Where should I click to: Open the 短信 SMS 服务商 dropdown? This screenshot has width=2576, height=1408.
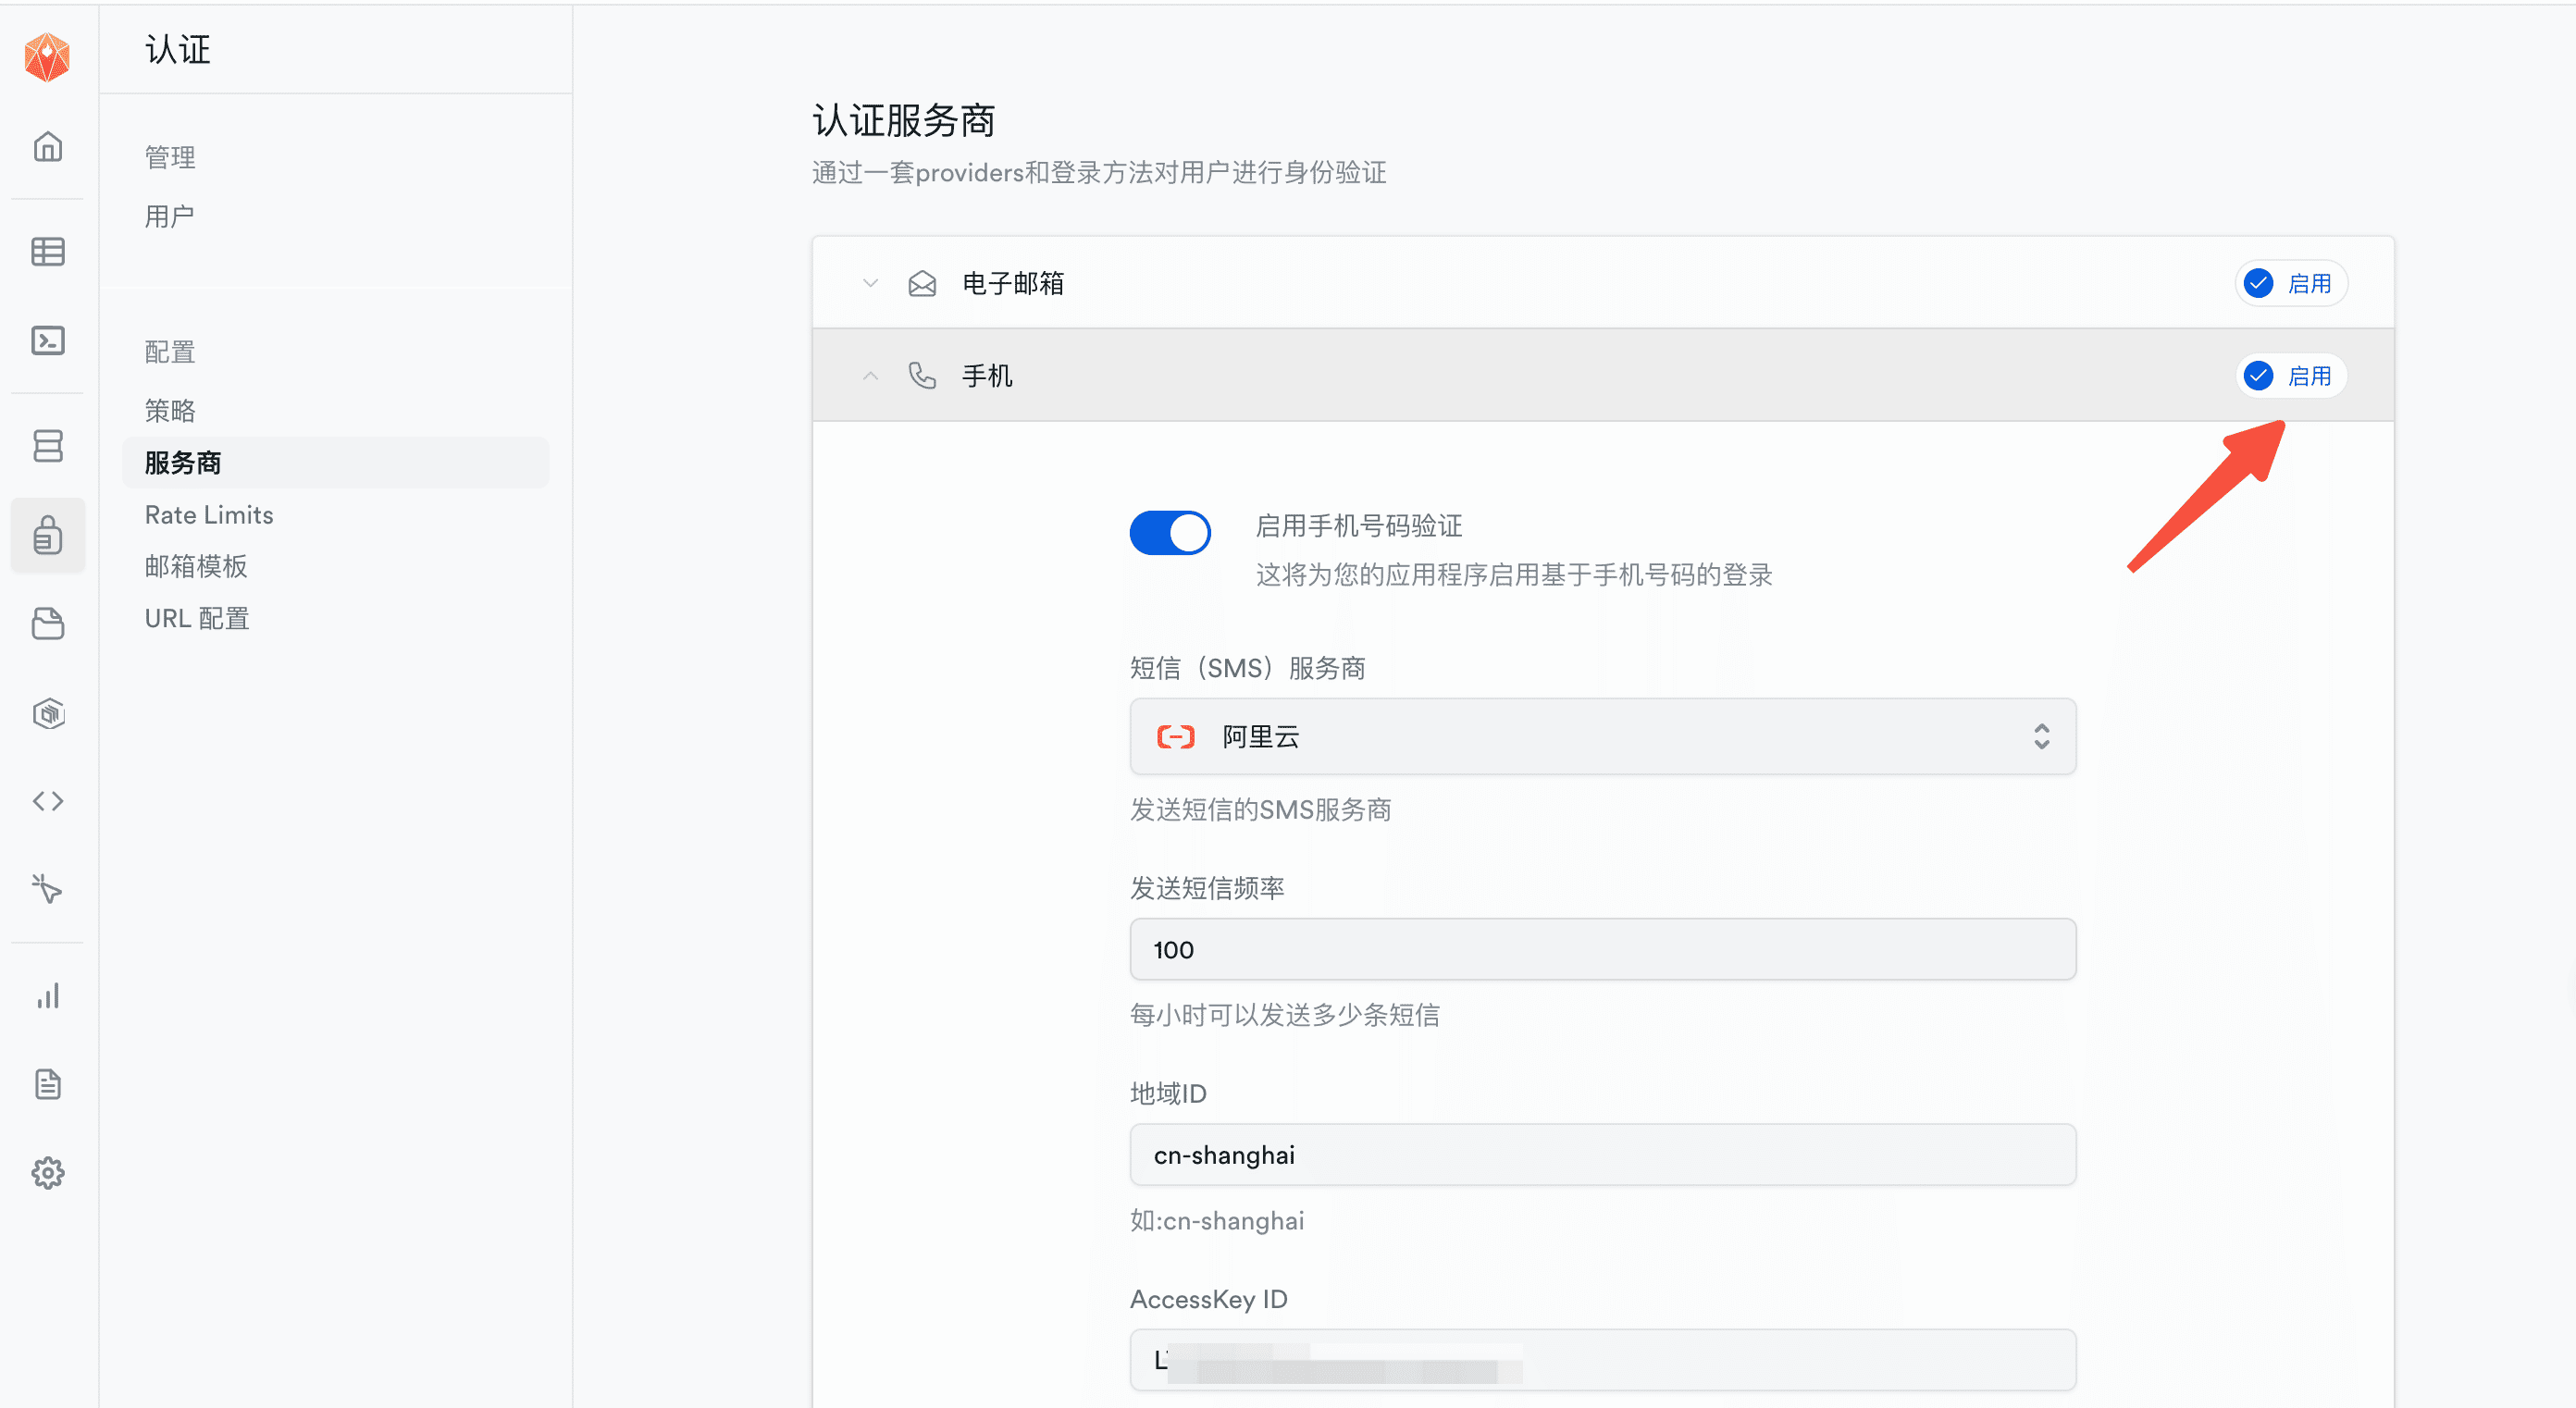point(1603,737)
